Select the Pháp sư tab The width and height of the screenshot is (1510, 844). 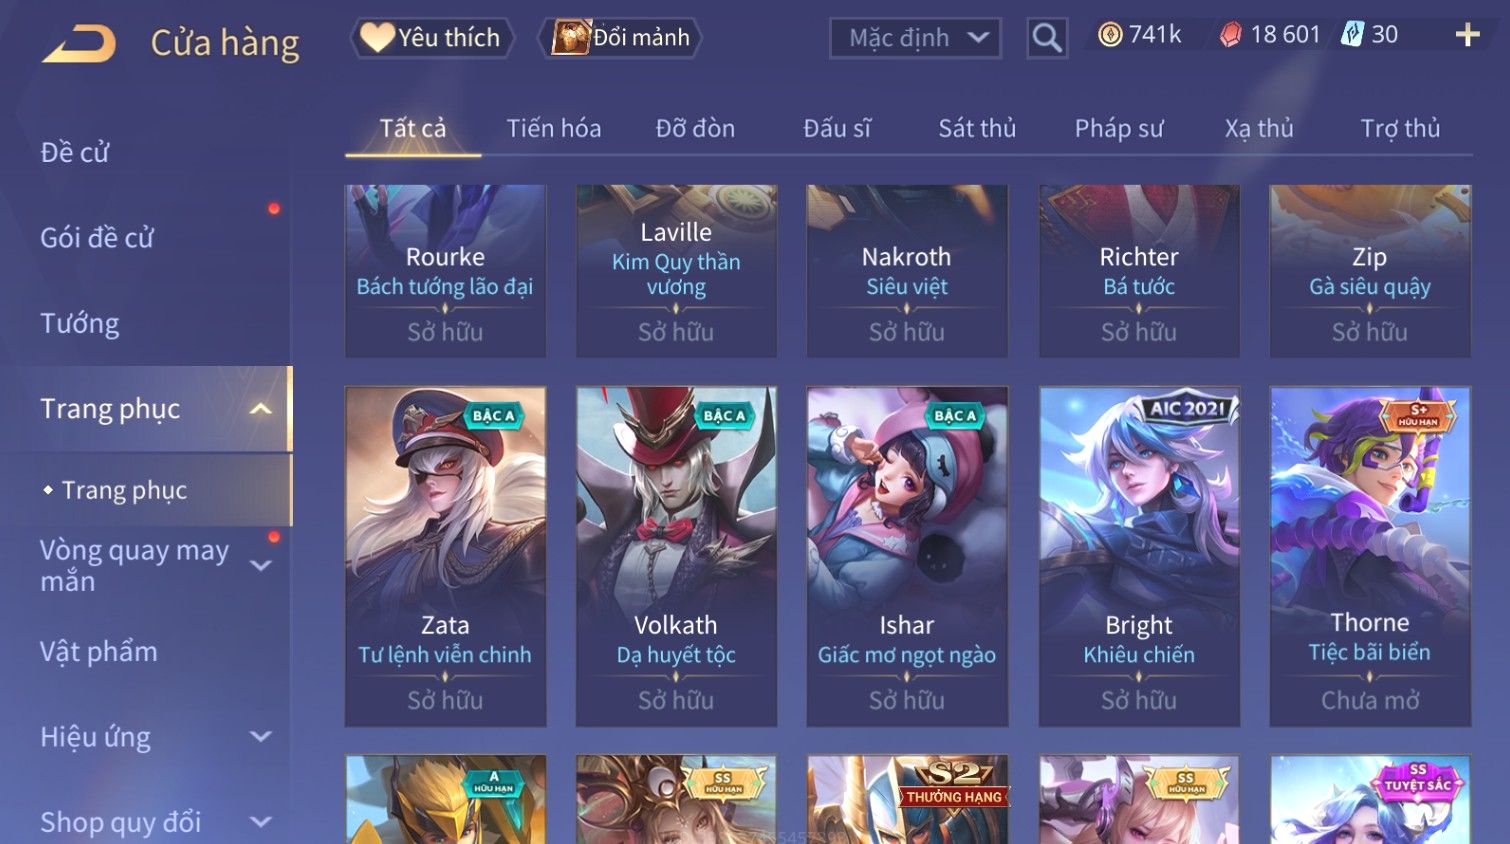pos(1119,129)
